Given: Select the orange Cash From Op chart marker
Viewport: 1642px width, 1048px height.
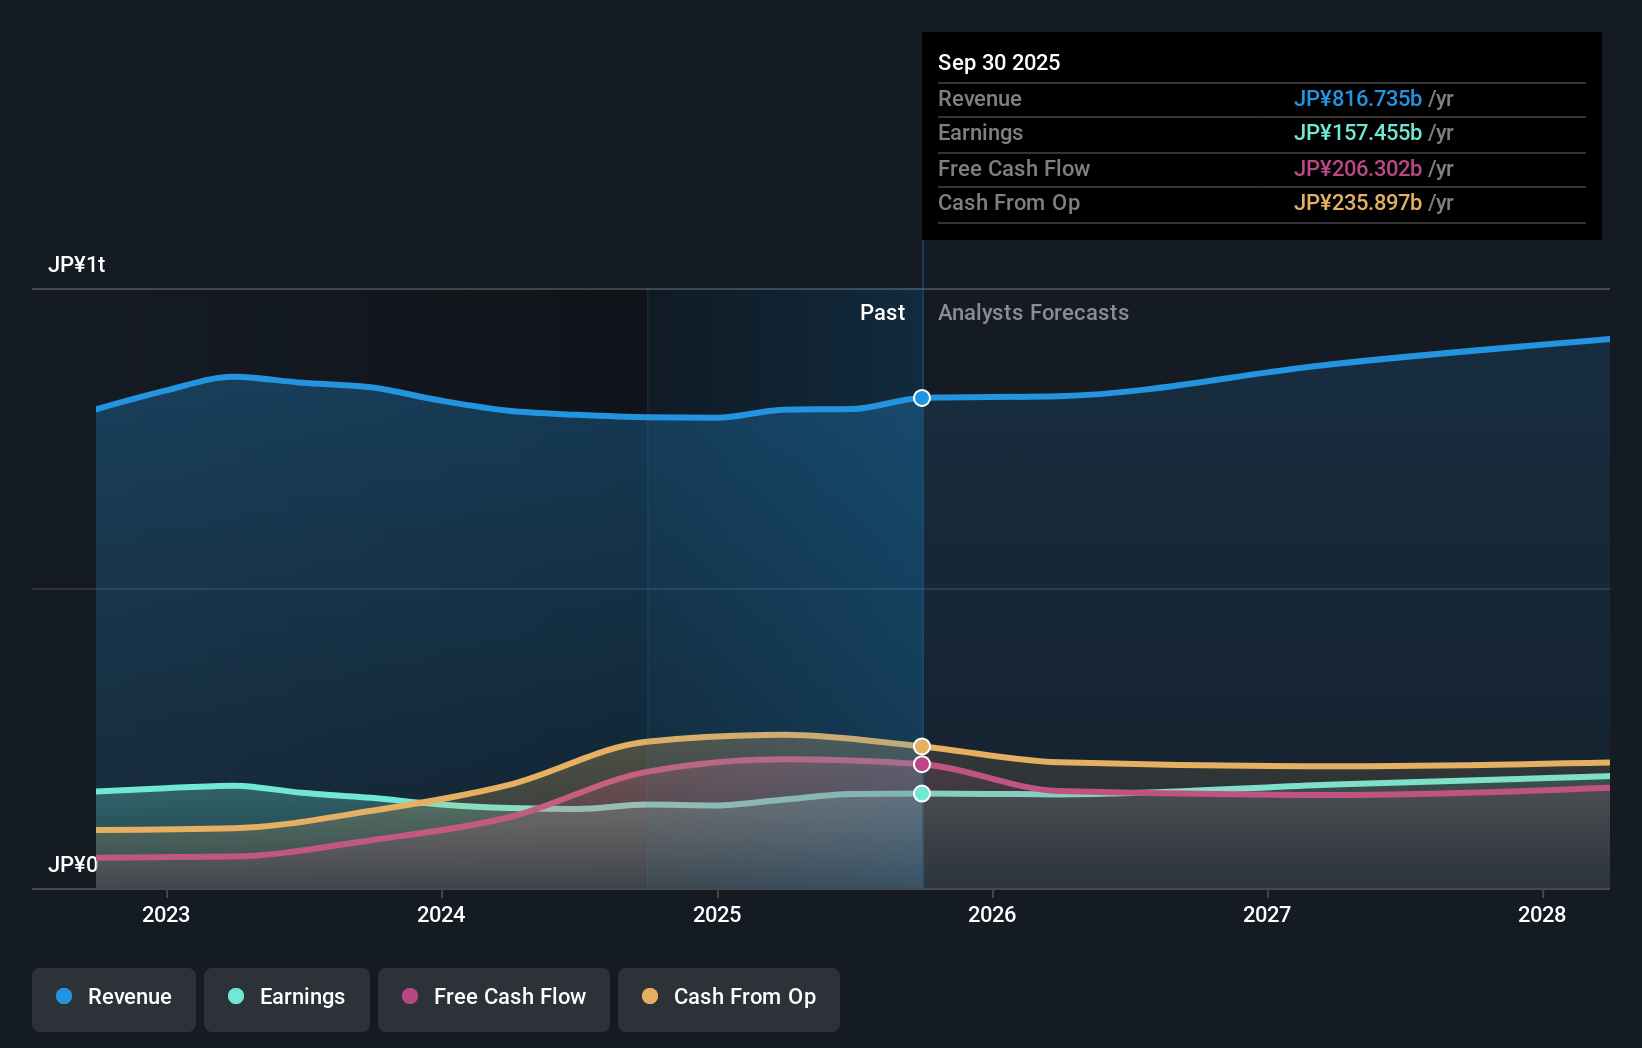Looking at the screenshot, I should point(921,745).
